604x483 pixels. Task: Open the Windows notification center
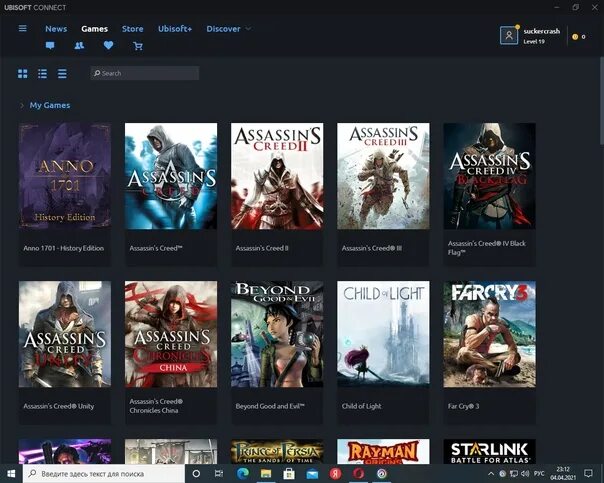tap(588, 474)
